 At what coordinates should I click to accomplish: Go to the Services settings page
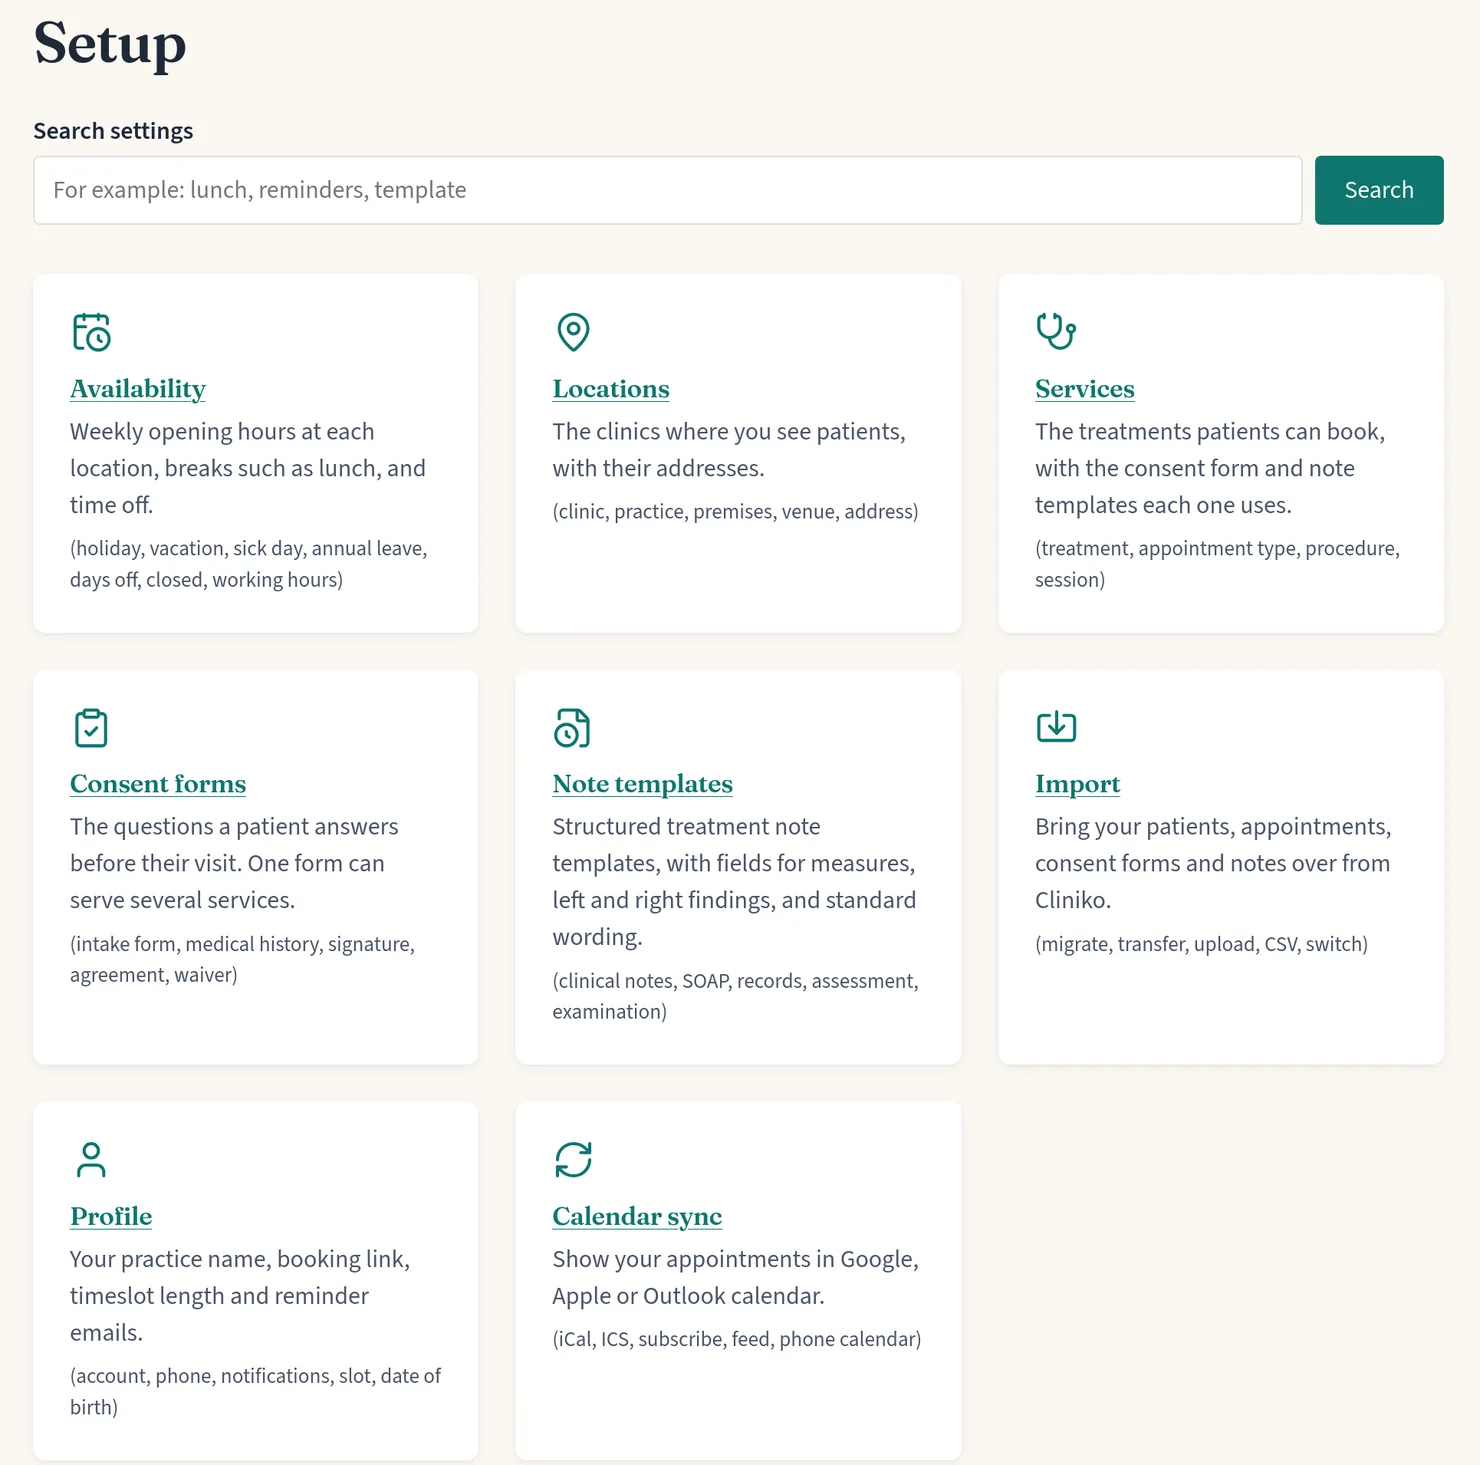1085,389
